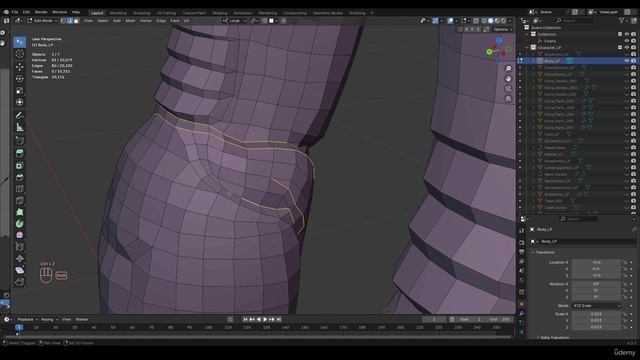Toggle X-ray display button

pos(476,20)
